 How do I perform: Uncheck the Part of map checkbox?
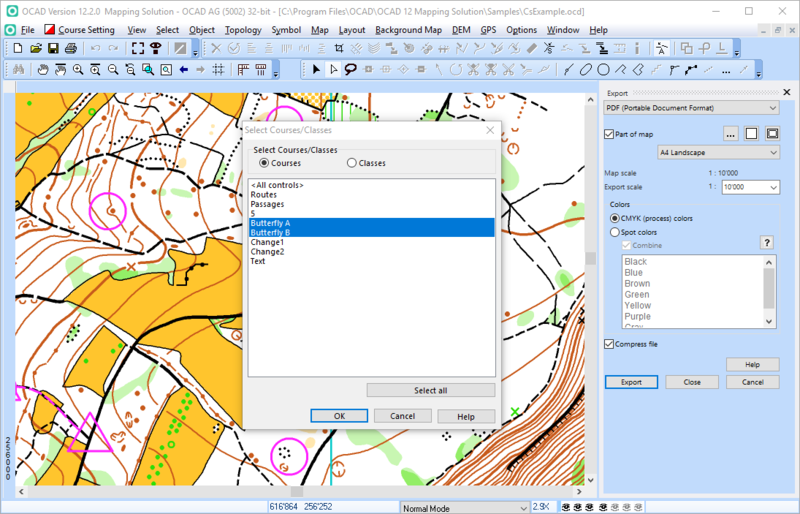609,134
